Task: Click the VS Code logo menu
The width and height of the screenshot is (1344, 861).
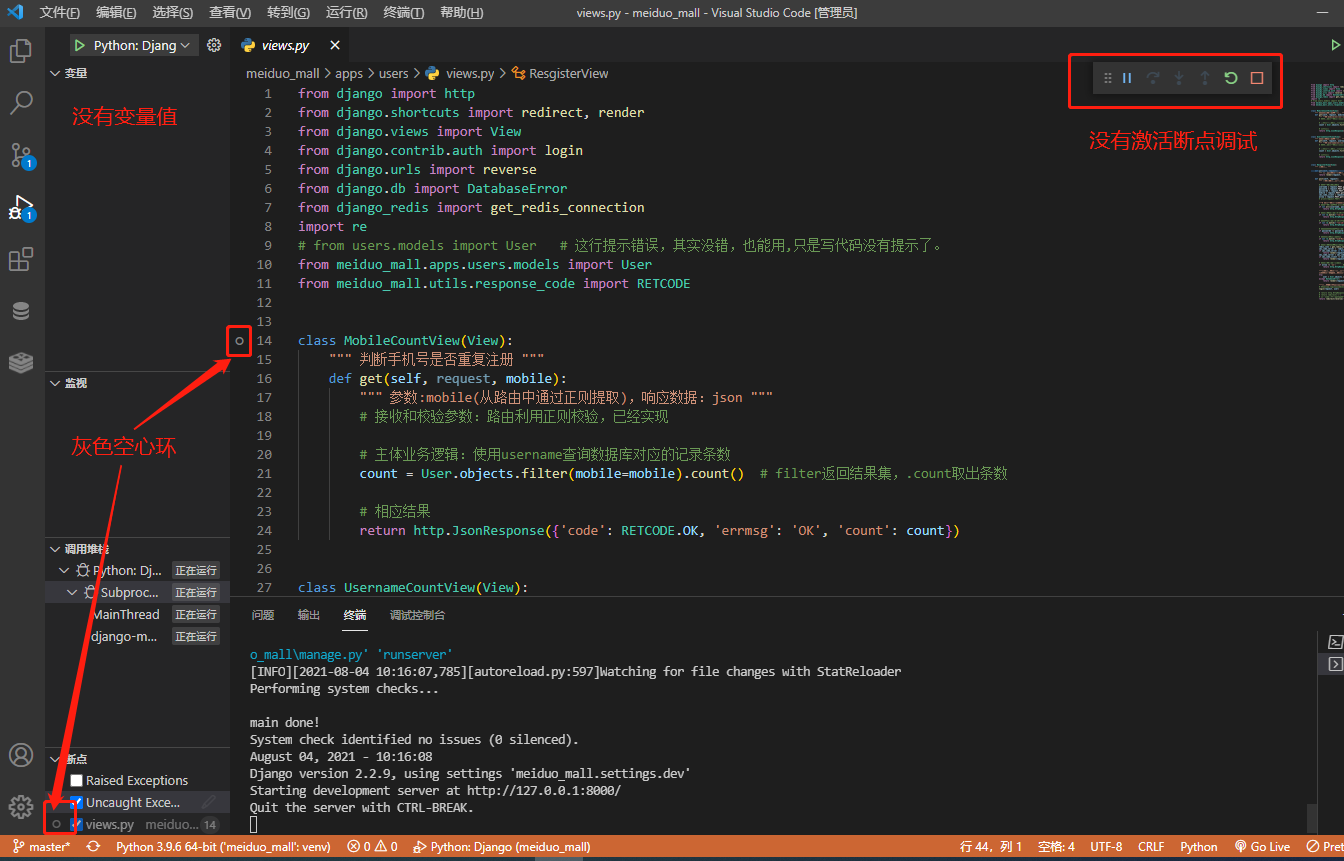Action: point(15,13)
